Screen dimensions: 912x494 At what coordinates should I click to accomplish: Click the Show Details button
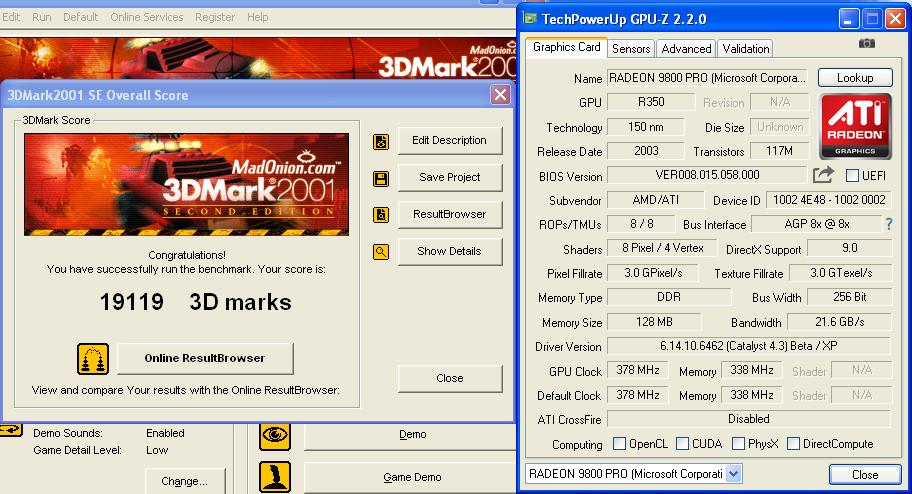[x=450, y=251]
